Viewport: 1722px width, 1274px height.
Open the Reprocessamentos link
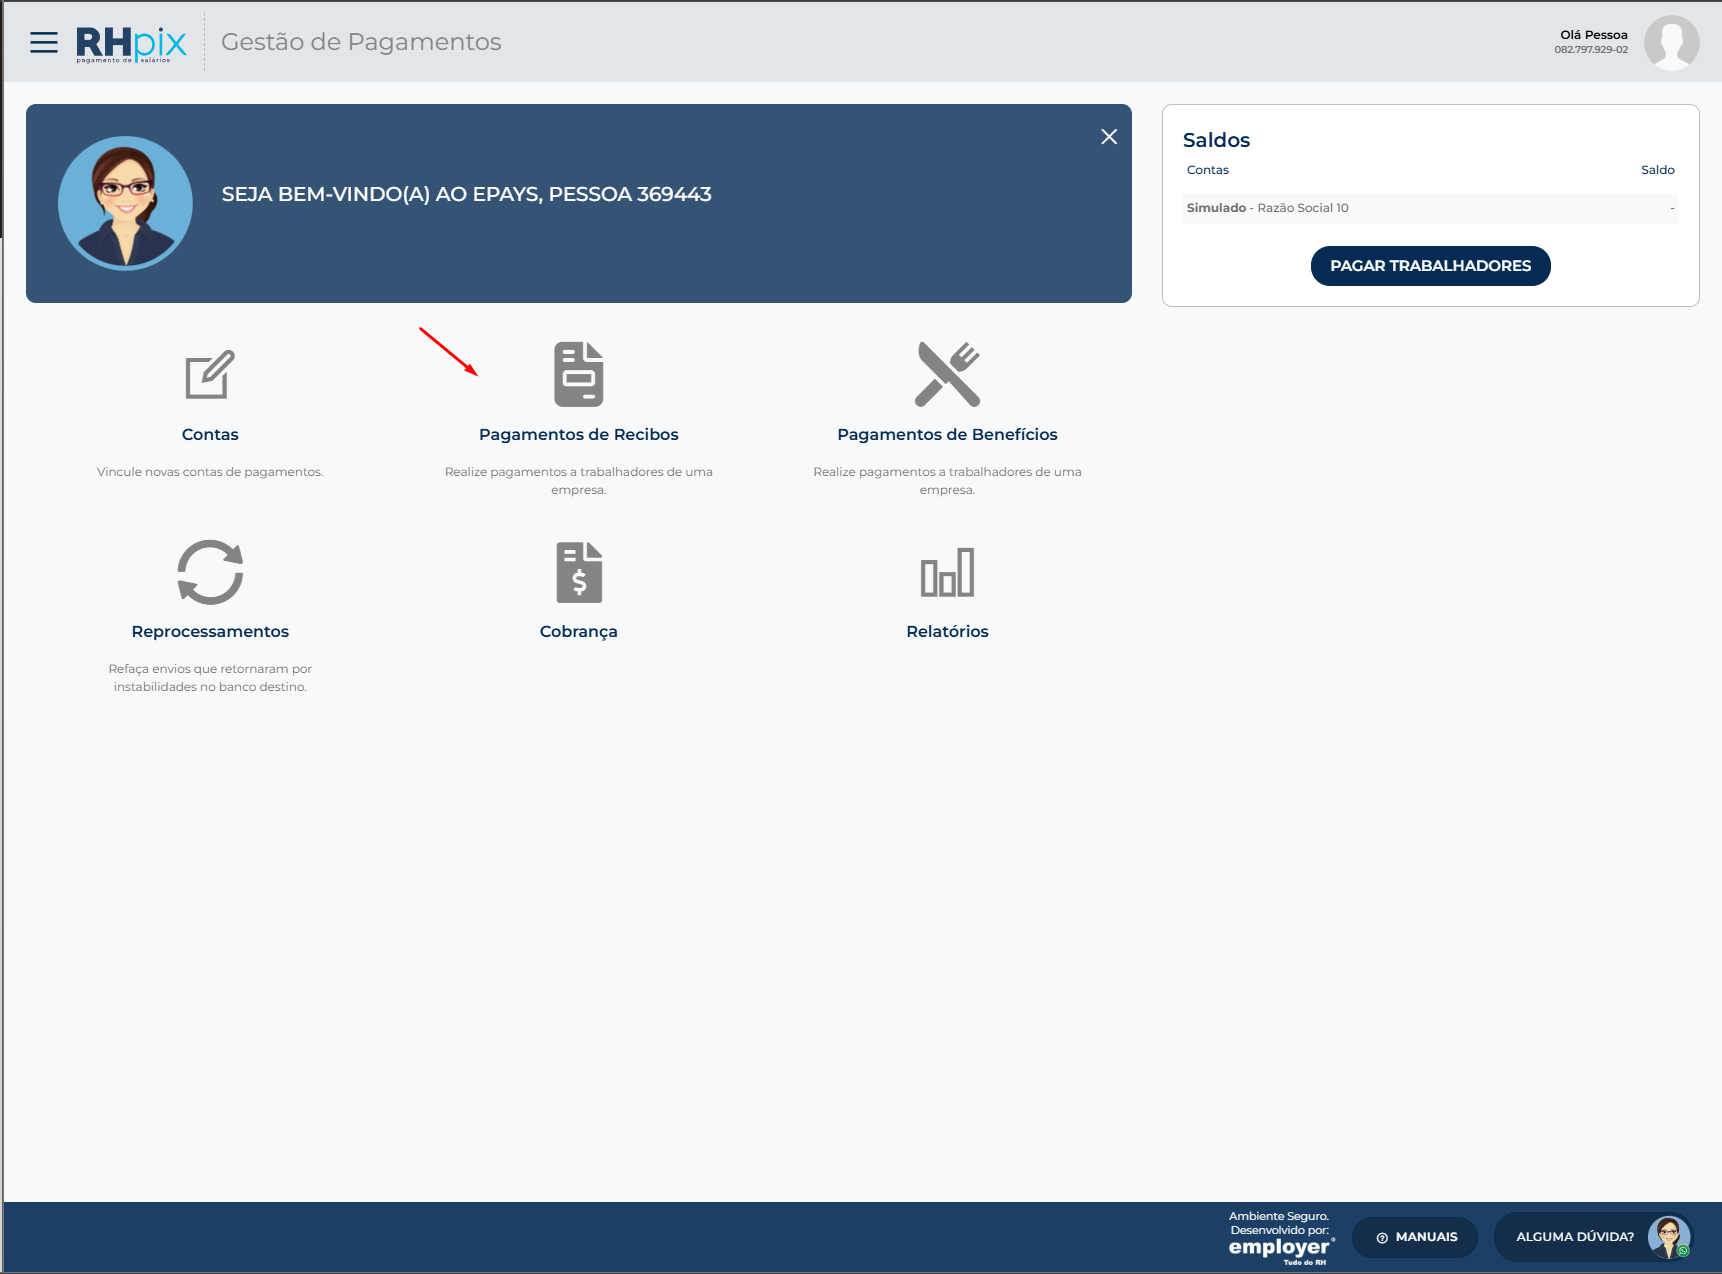click(210, 631)
